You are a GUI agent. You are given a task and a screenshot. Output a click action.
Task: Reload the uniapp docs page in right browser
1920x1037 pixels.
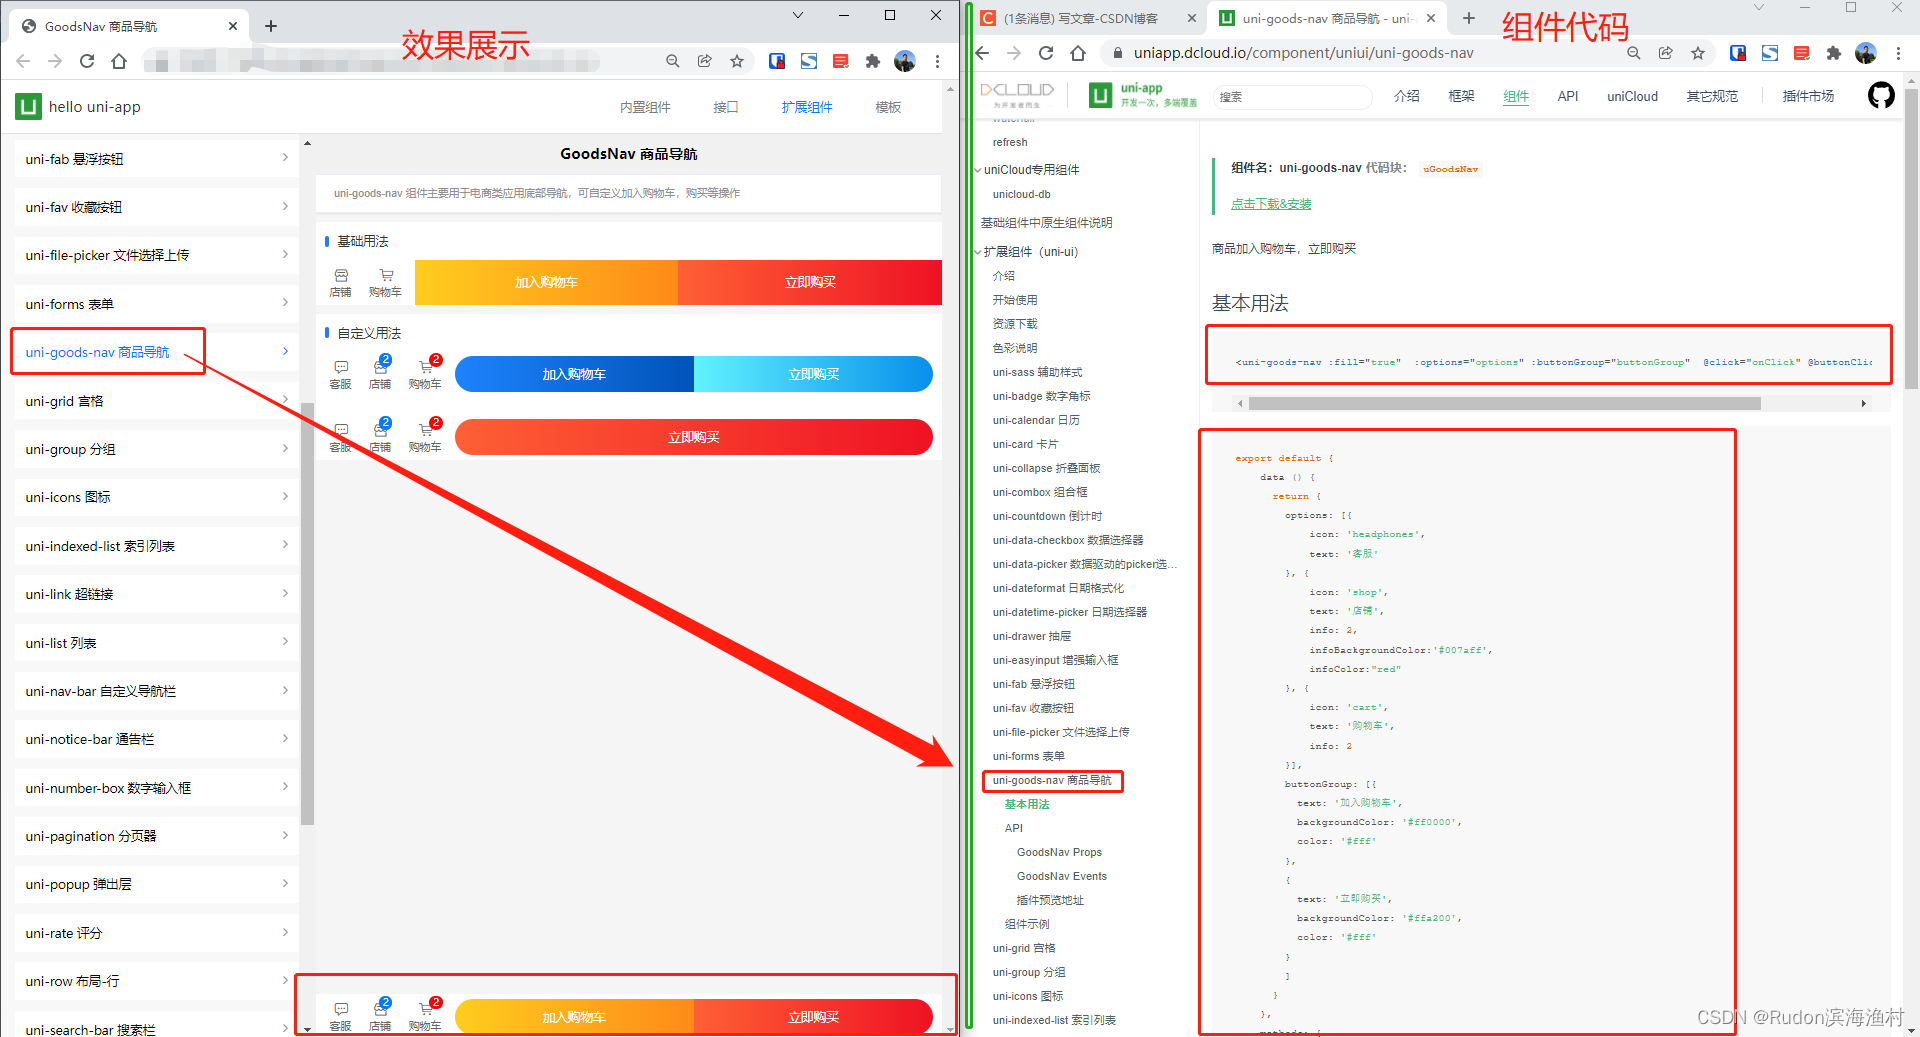(x=1046, y=53)
